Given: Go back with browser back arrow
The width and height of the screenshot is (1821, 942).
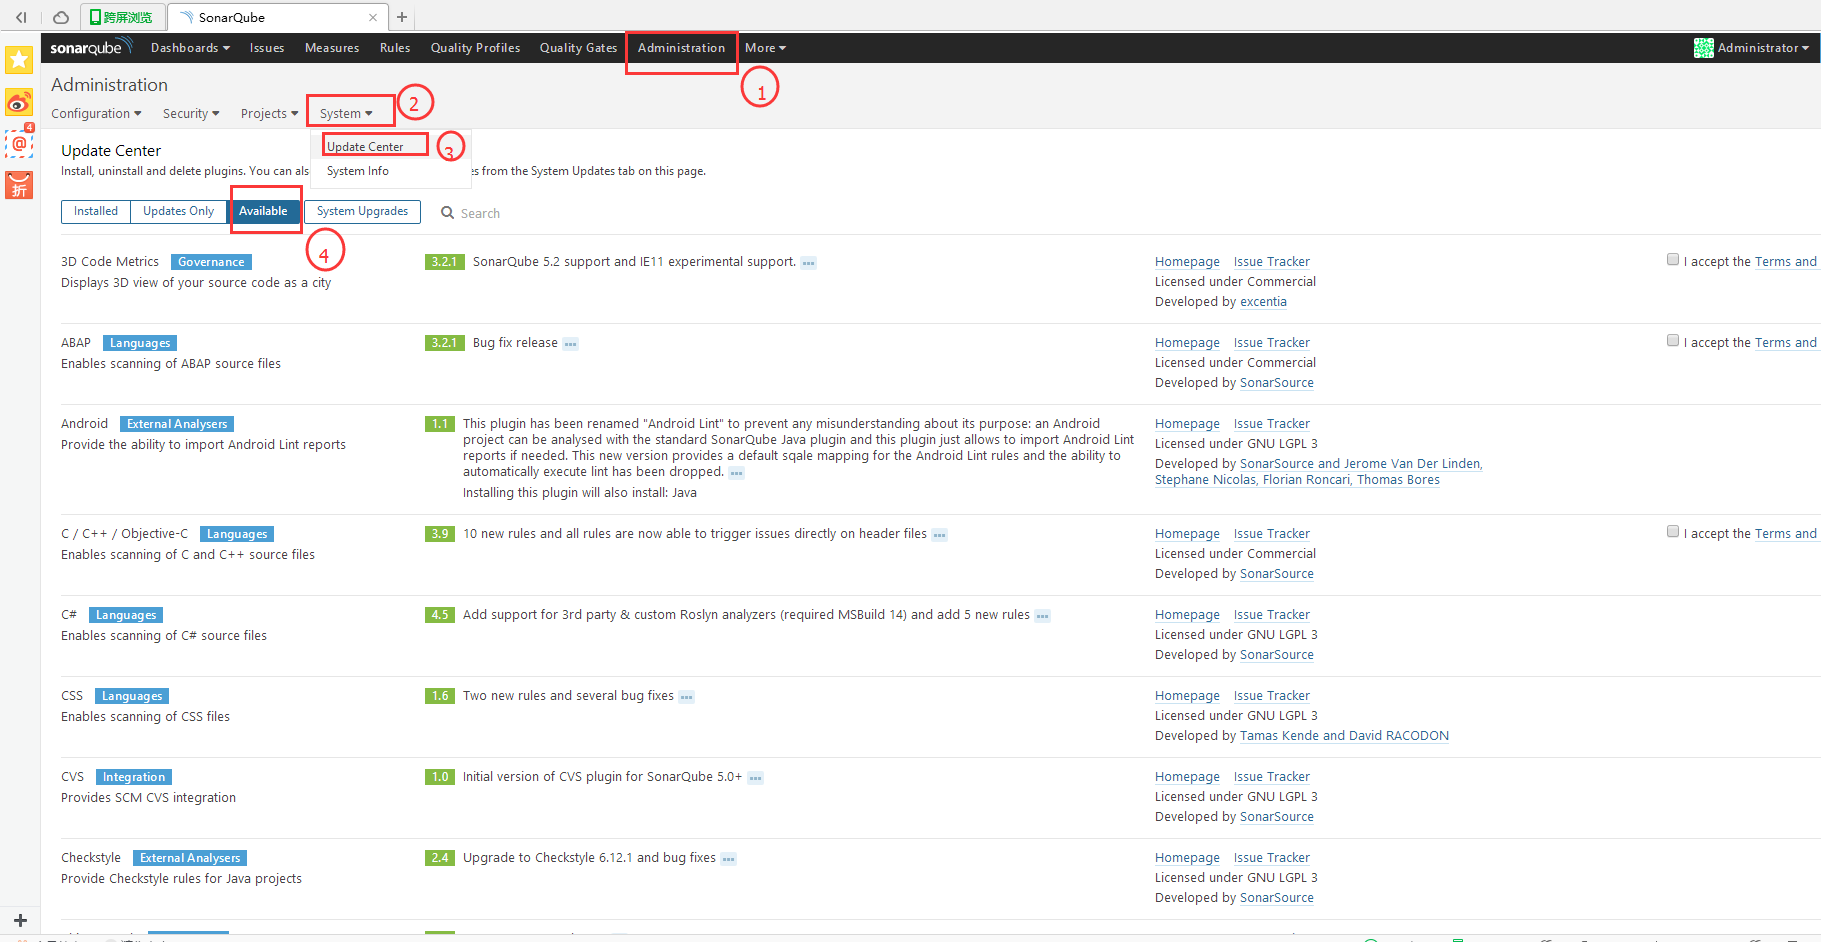Looking at the screenshot, I should [21, 17].
